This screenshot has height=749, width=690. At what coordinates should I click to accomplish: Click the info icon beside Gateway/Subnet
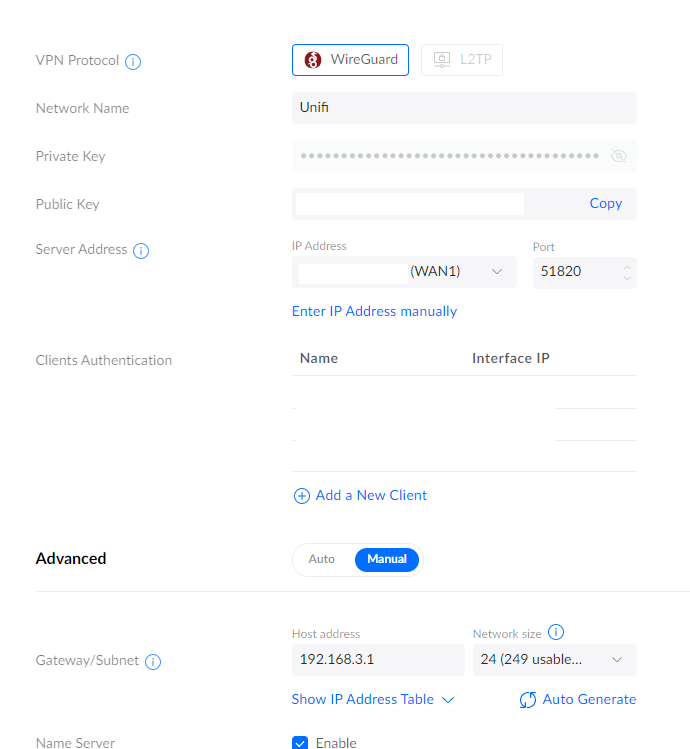click(x=153, y=662)
